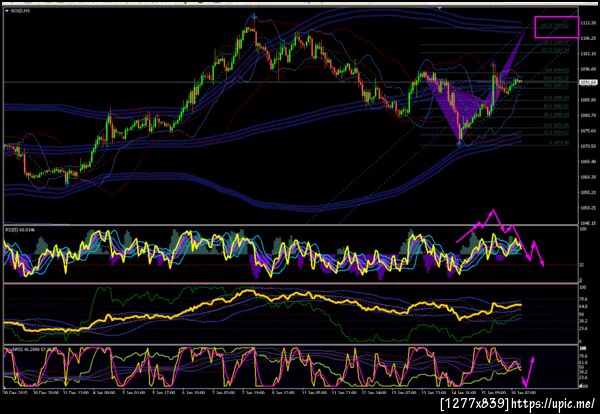Open the GOLD,H1 chart title dropdown triangle
Viewport: 600px width, 414px height.
pyautogui.click(x=7, y=11)
